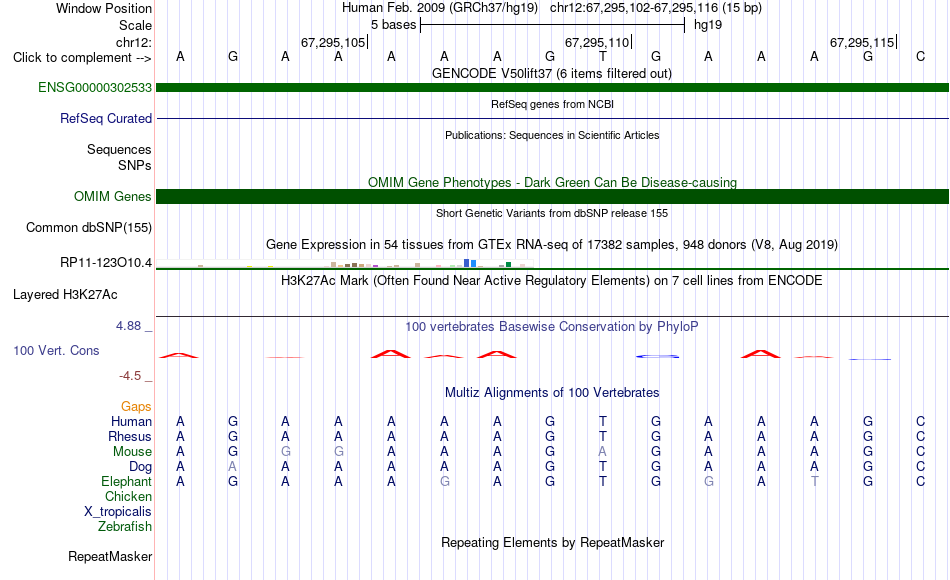This screenshot has width=950, height=580.
Task: Select the Mouse species label
Action: click(x=132, y=452)
